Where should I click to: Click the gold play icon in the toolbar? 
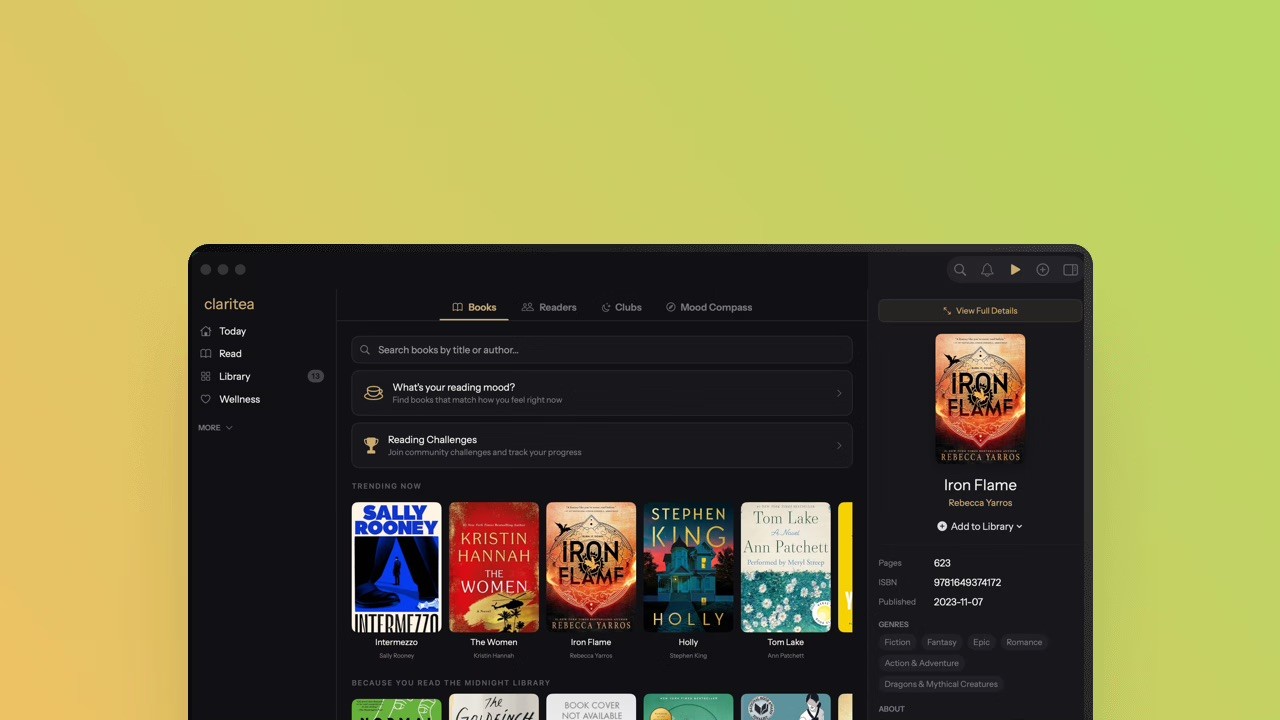1015,270
